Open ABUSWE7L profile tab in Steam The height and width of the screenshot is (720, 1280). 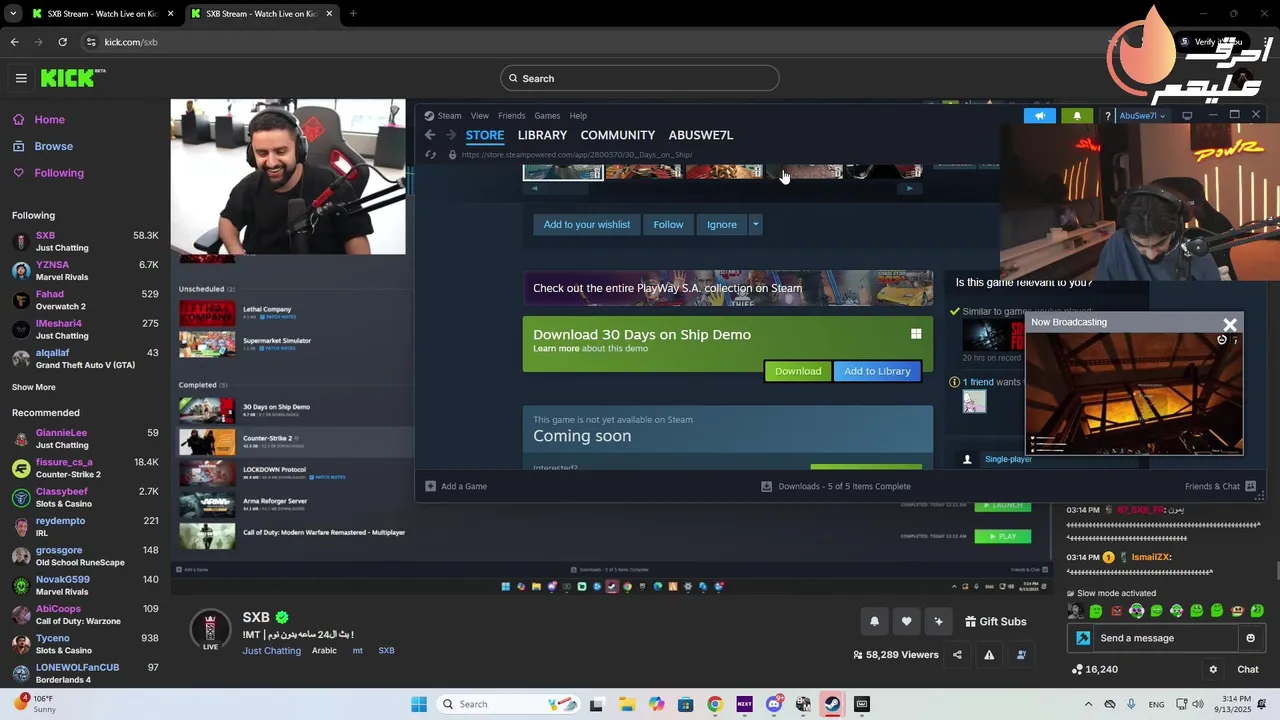tap(701, 135)
